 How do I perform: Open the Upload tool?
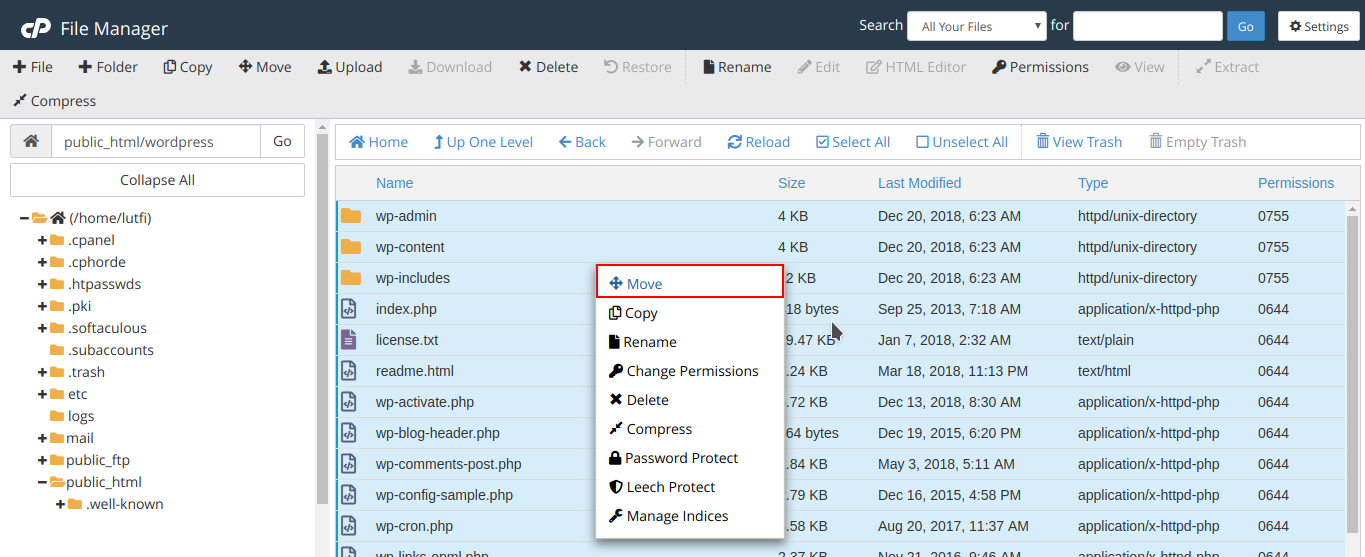coord(350,67)
